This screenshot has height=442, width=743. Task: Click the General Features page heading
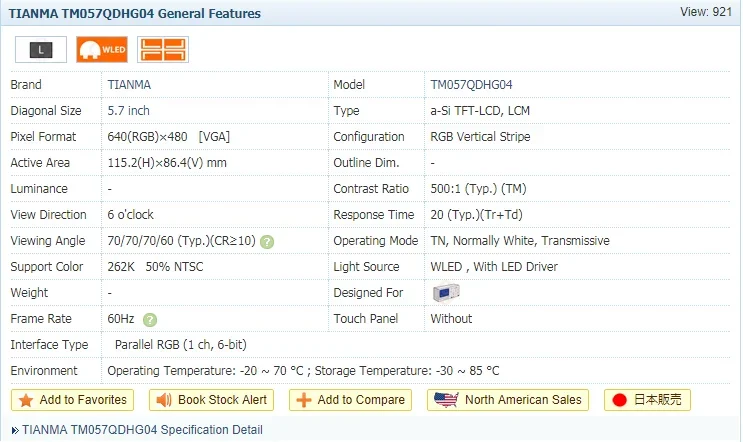135,14
